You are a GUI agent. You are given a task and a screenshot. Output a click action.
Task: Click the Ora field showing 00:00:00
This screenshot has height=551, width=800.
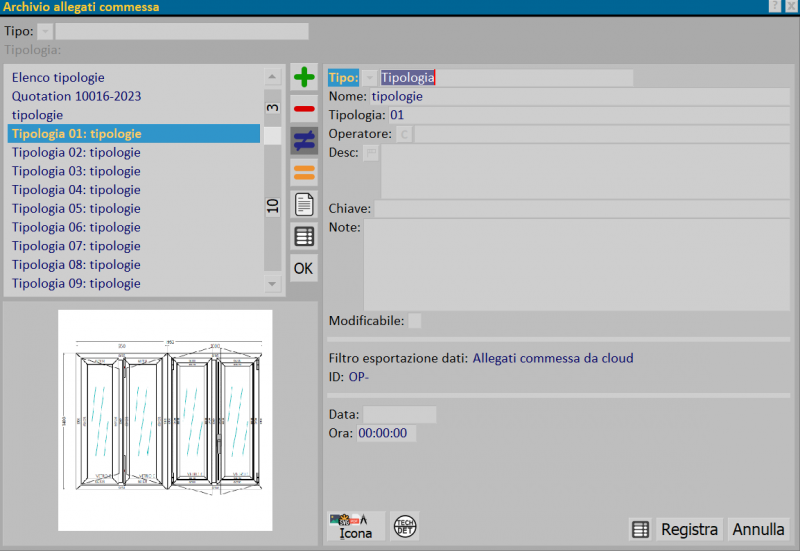(x=386, y=434)
